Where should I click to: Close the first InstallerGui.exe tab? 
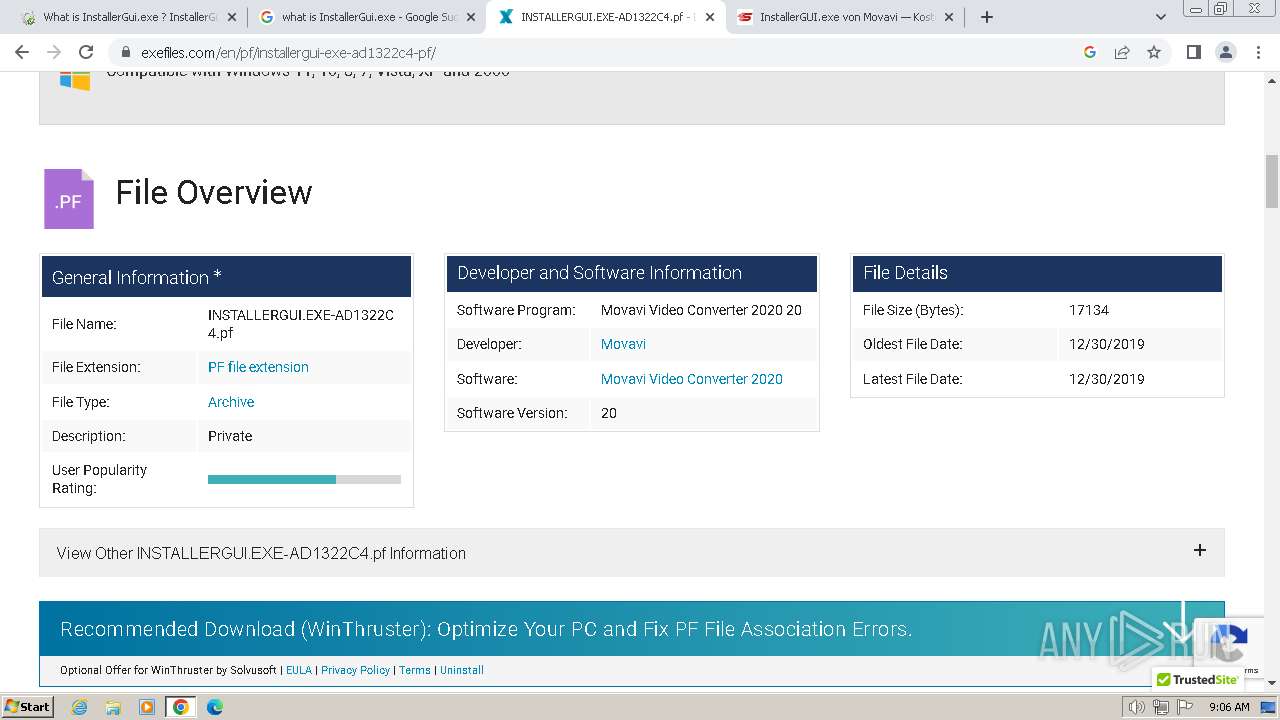[x=232, y=17]
